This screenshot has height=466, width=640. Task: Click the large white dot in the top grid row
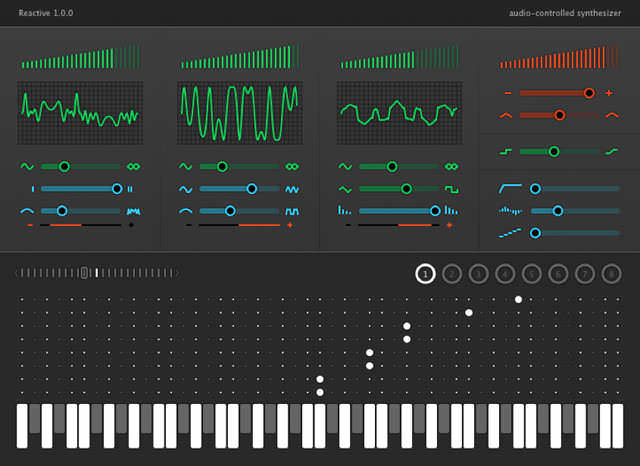coord(518,299)
